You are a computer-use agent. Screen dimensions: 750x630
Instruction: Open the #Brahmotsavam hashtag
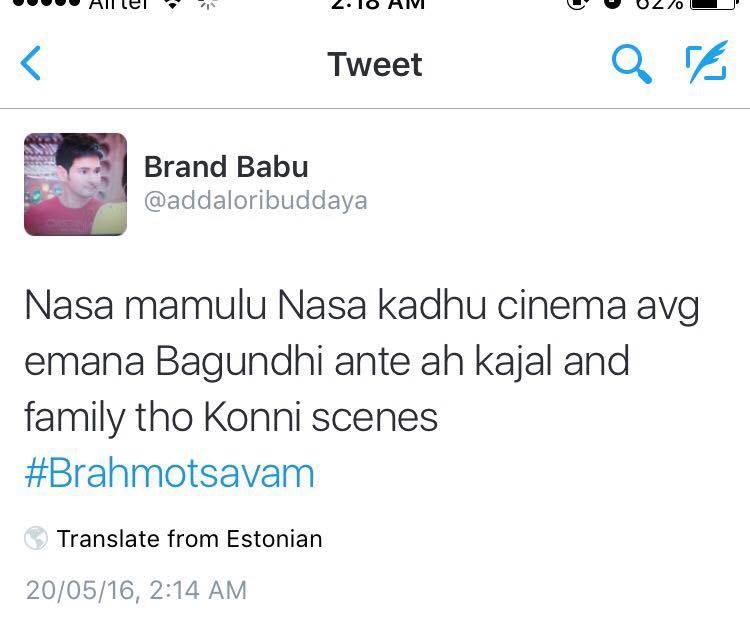pos(169,474)
